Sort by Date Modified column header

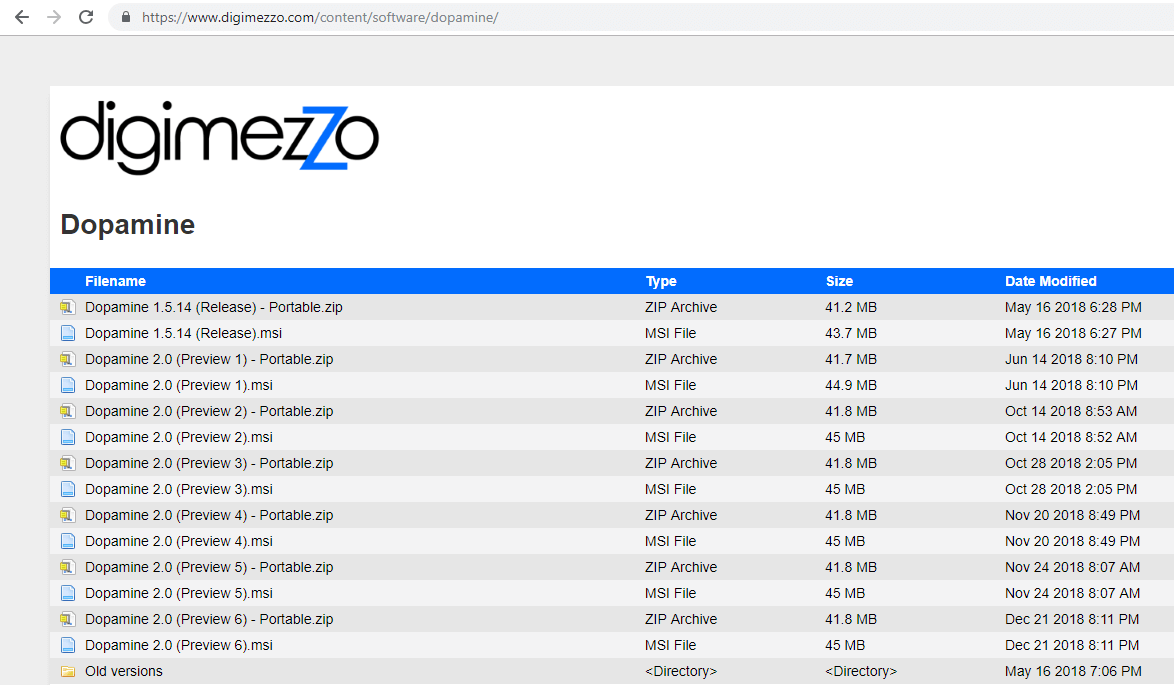(x=1050, y=281)
